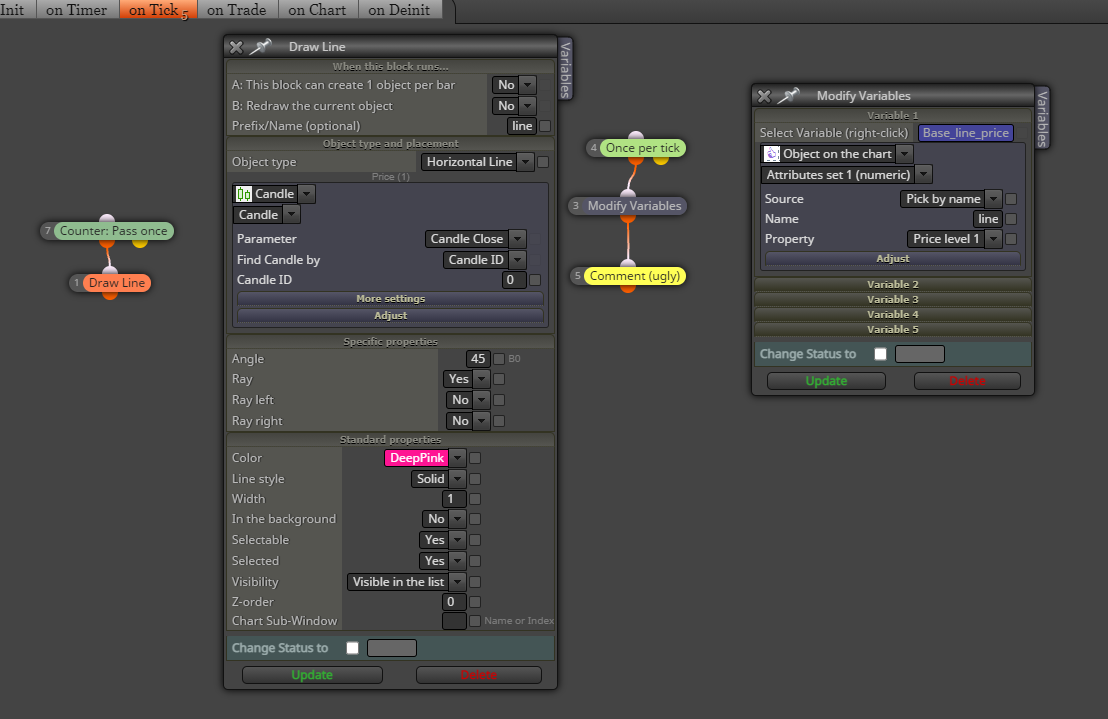The width and height of the screenshot is (1108, 719).
Task: Expand the Variable 2 section
Action: pyautogui.click(x=892, y=285)
